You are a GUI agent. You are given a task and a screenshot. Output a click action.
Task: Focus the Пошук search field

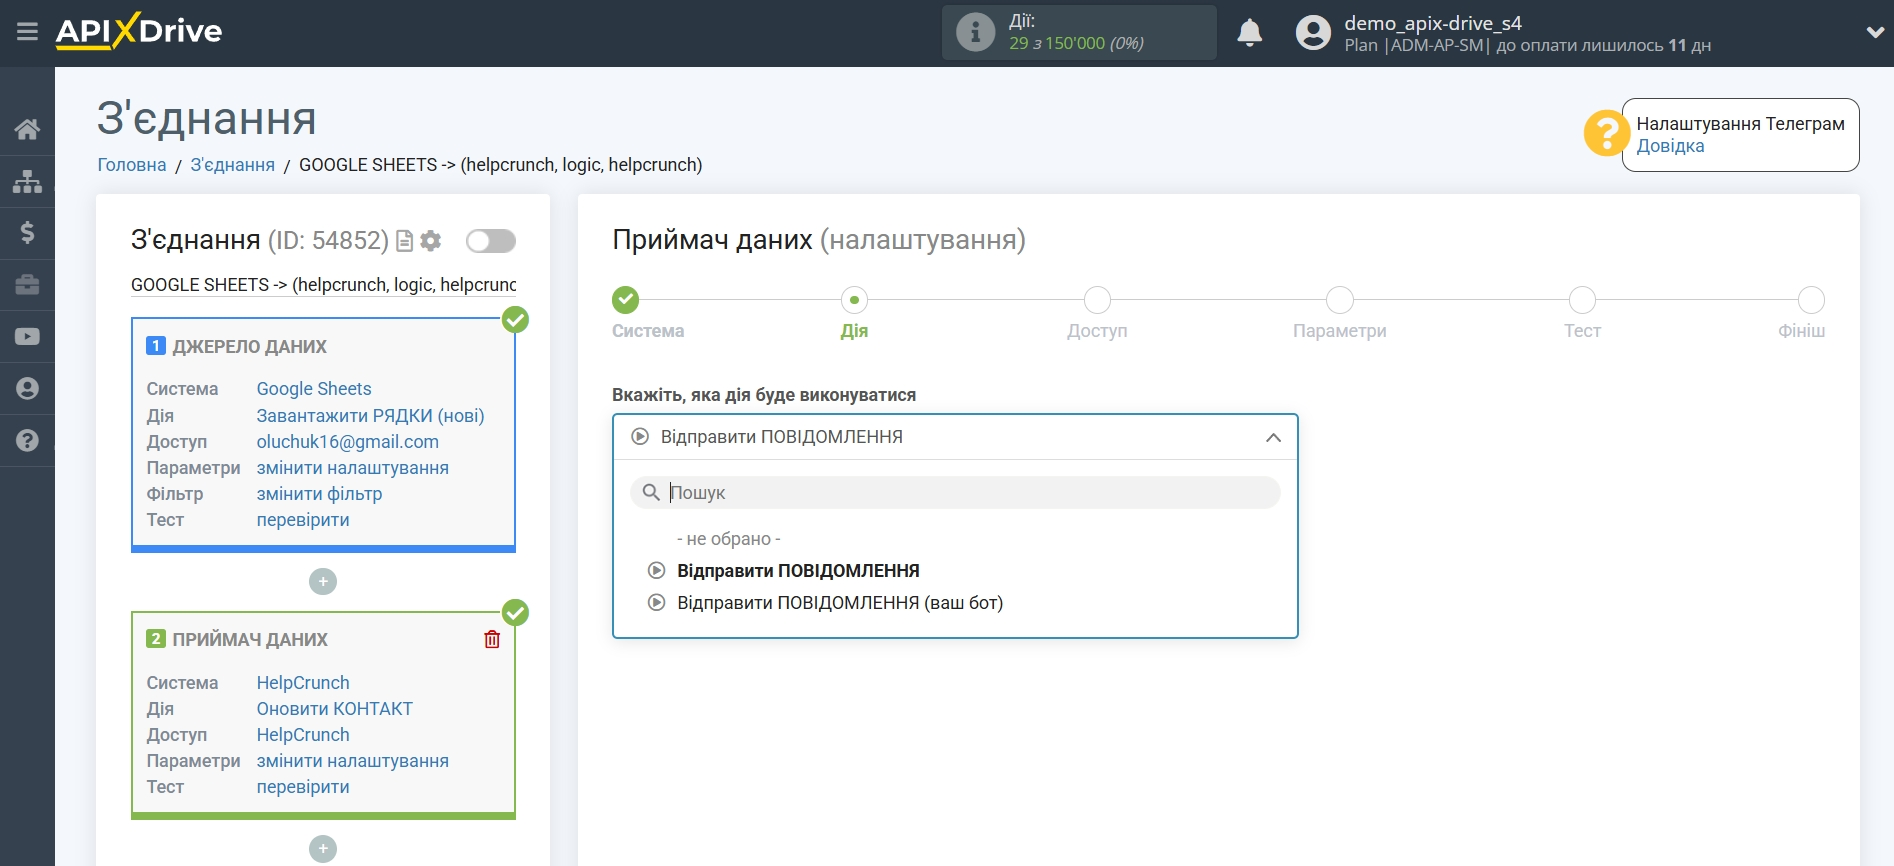[955, 493]
